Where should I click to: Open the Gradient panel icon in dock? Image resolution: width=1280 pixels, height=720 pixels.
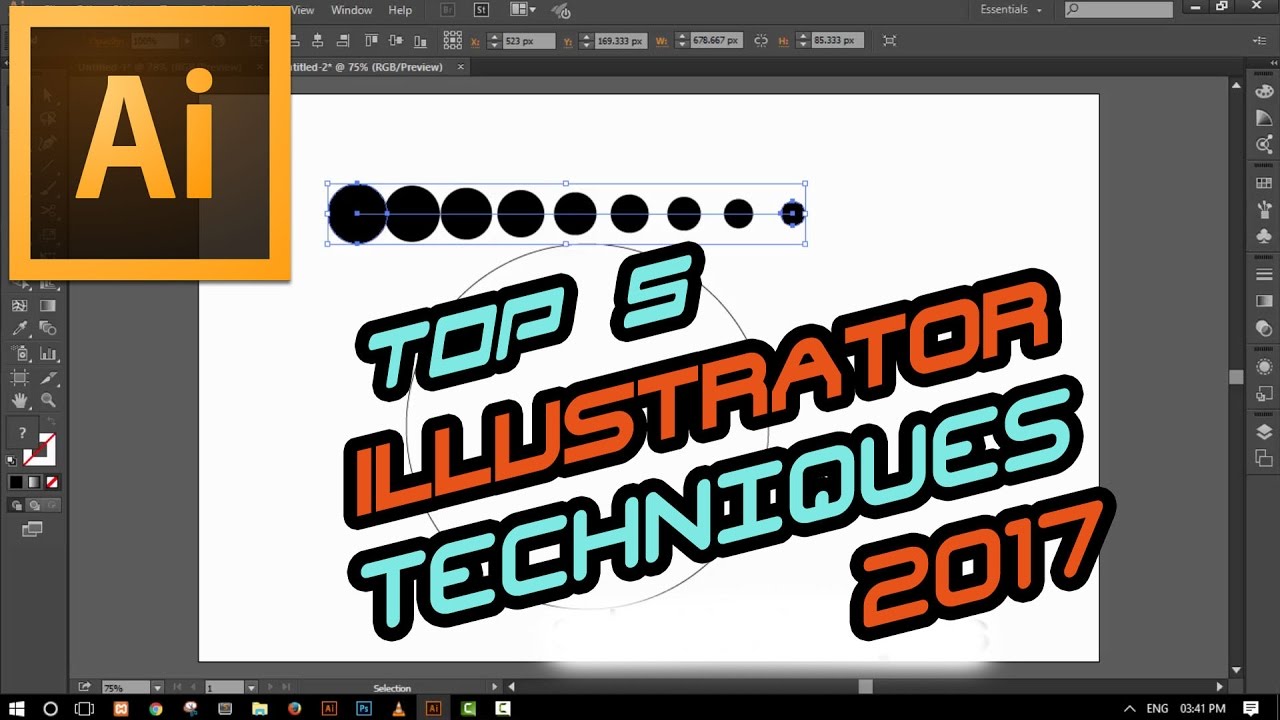pyautogui.click(x=1264, y=301)
